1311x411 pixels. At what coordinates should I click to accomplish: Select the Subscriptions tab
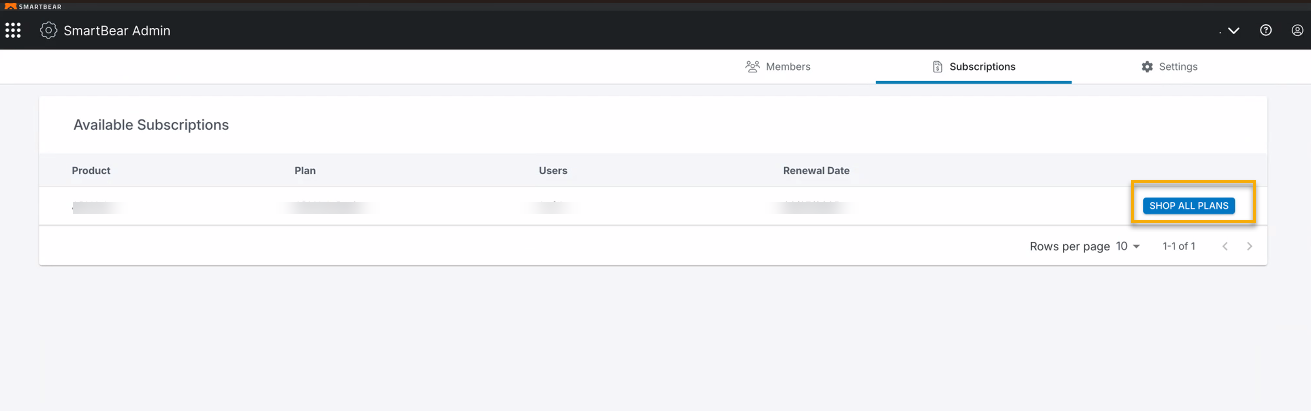tap(973, 67)
